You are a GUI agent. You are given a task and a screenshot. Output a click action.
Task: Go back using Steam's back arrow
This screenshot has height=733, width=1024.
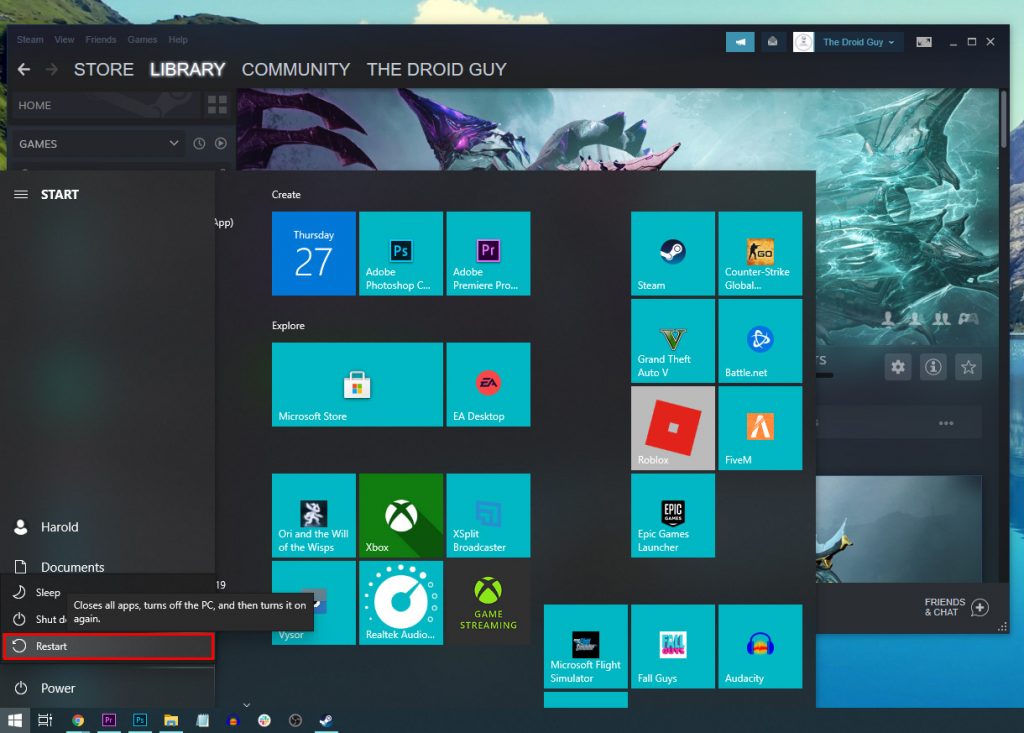[x=24, y=69]
